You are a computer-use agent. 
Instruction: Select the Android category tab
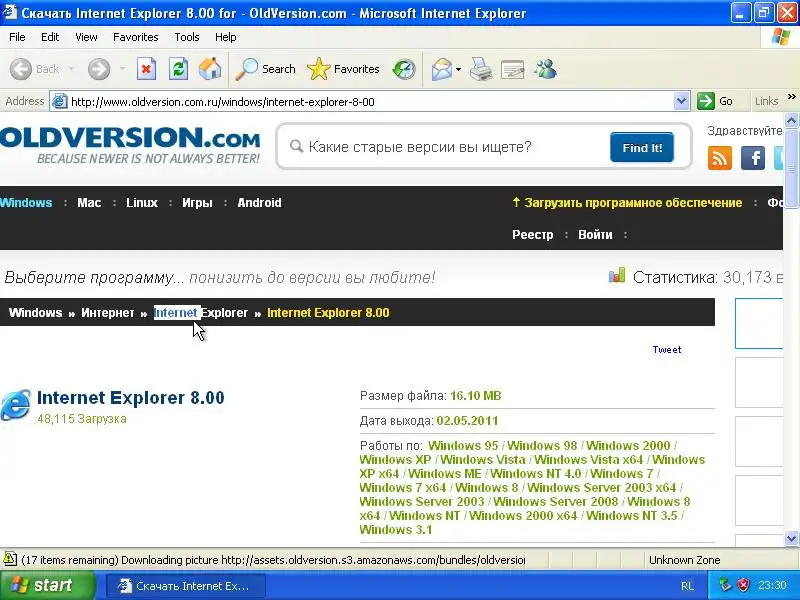click(x=259, y=203)
